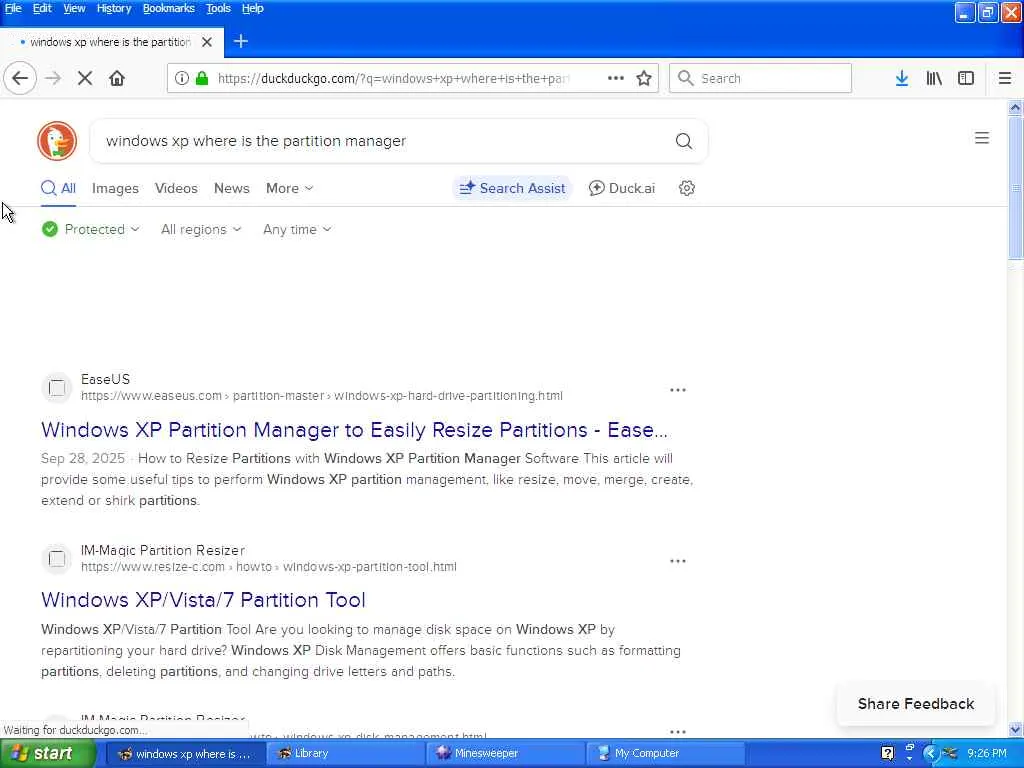This screenshot has height=768, width=1024.
Task: Open the Windows Start menu
Action: pyautogui.click(x=48, y=753)
